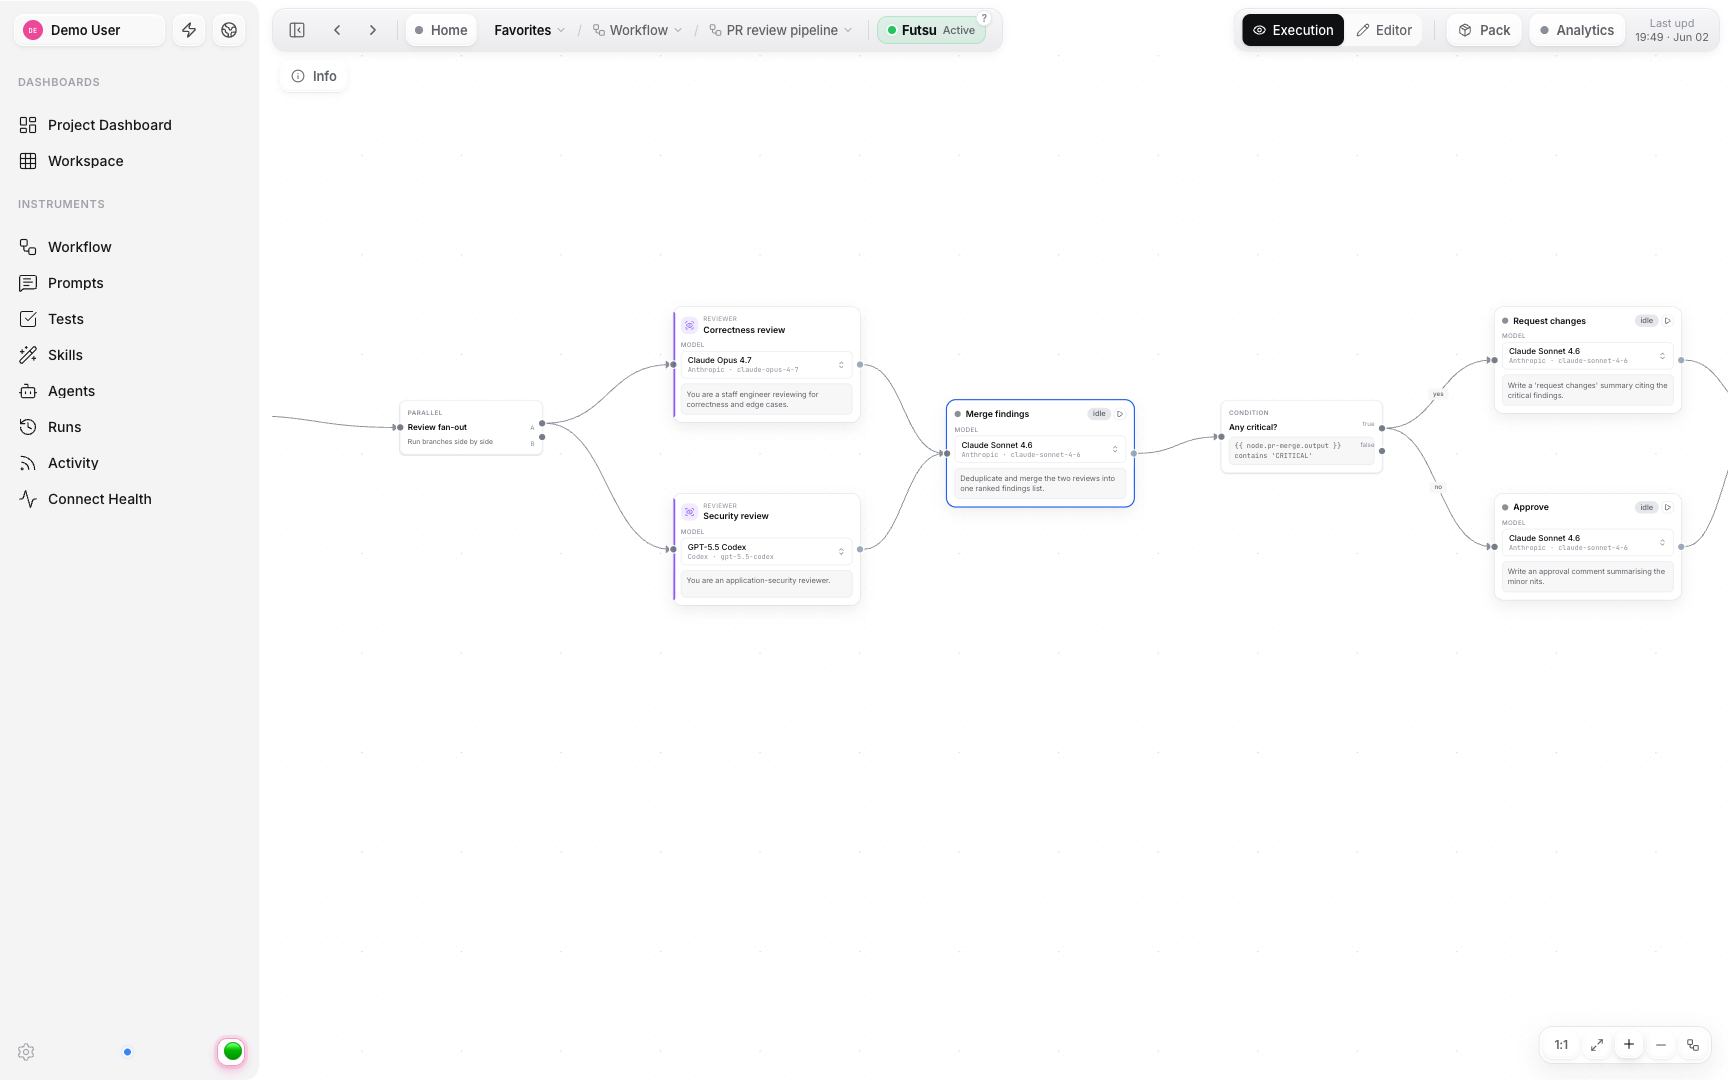Image resolution: width=1728 pixels, height=1080 pixels.
Task: Click the Approve node prompt text box
Action: tap(1588, 577)
